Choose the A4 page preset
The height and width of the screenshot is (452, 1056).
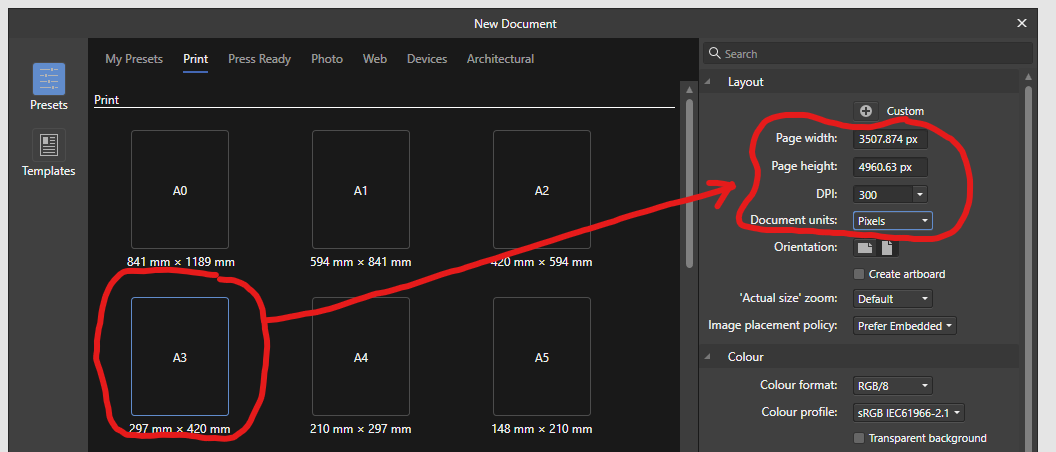coord(361,357)
